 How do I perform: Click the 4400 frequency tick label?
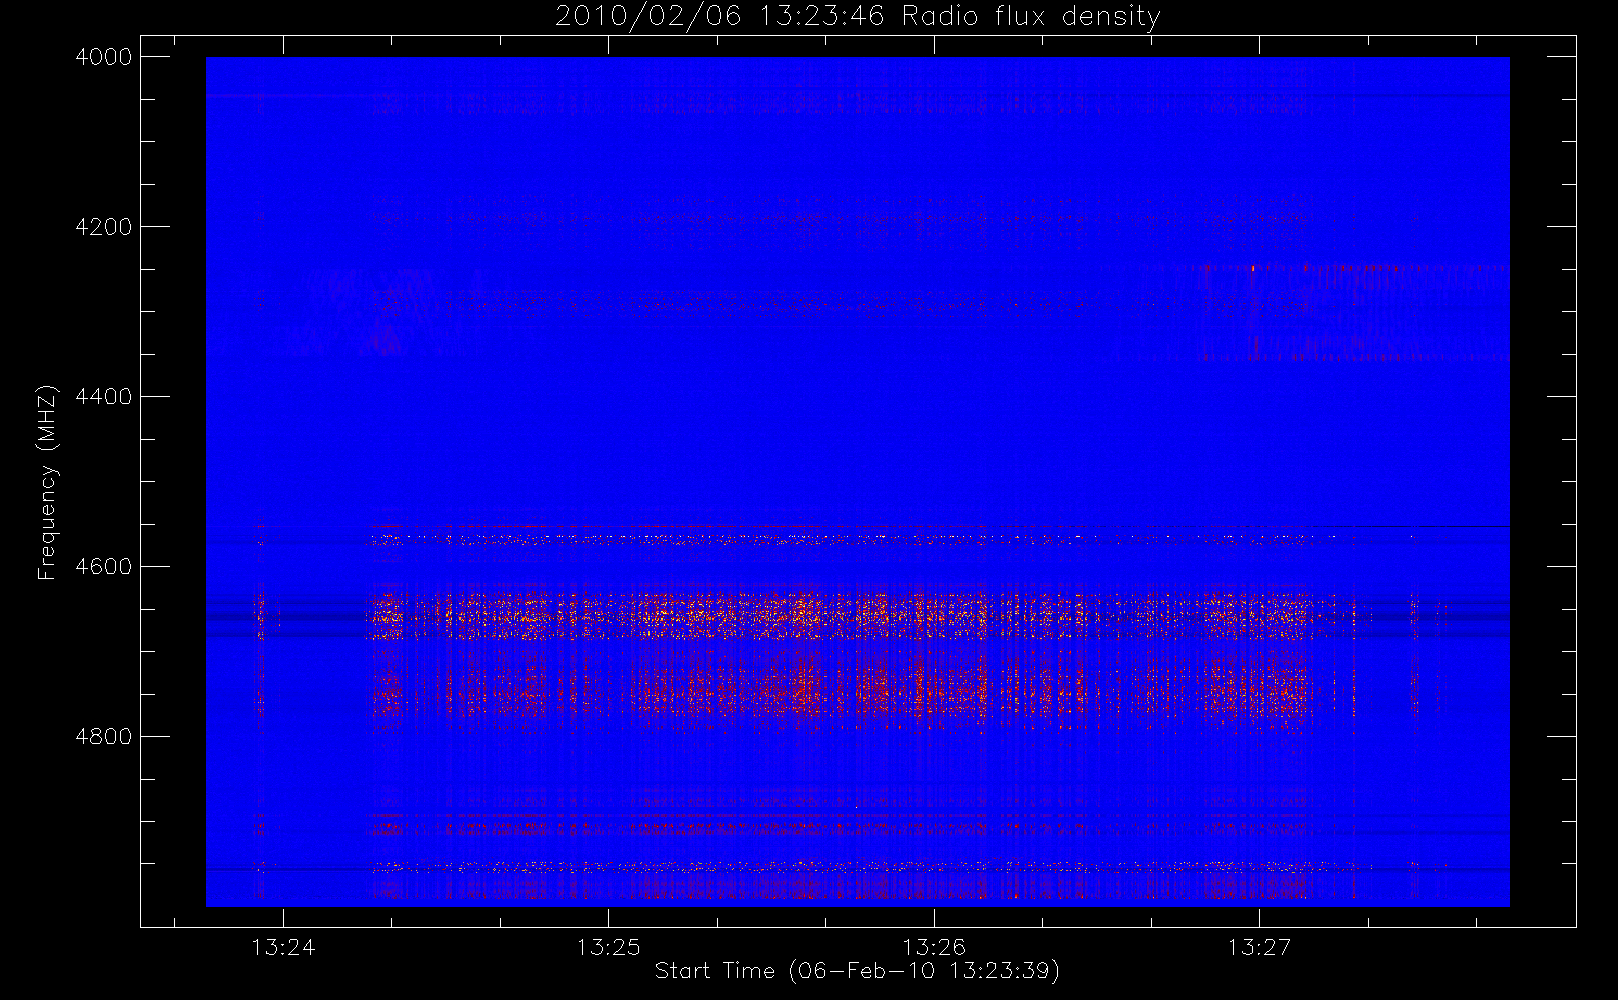click(x=104, y=397)
